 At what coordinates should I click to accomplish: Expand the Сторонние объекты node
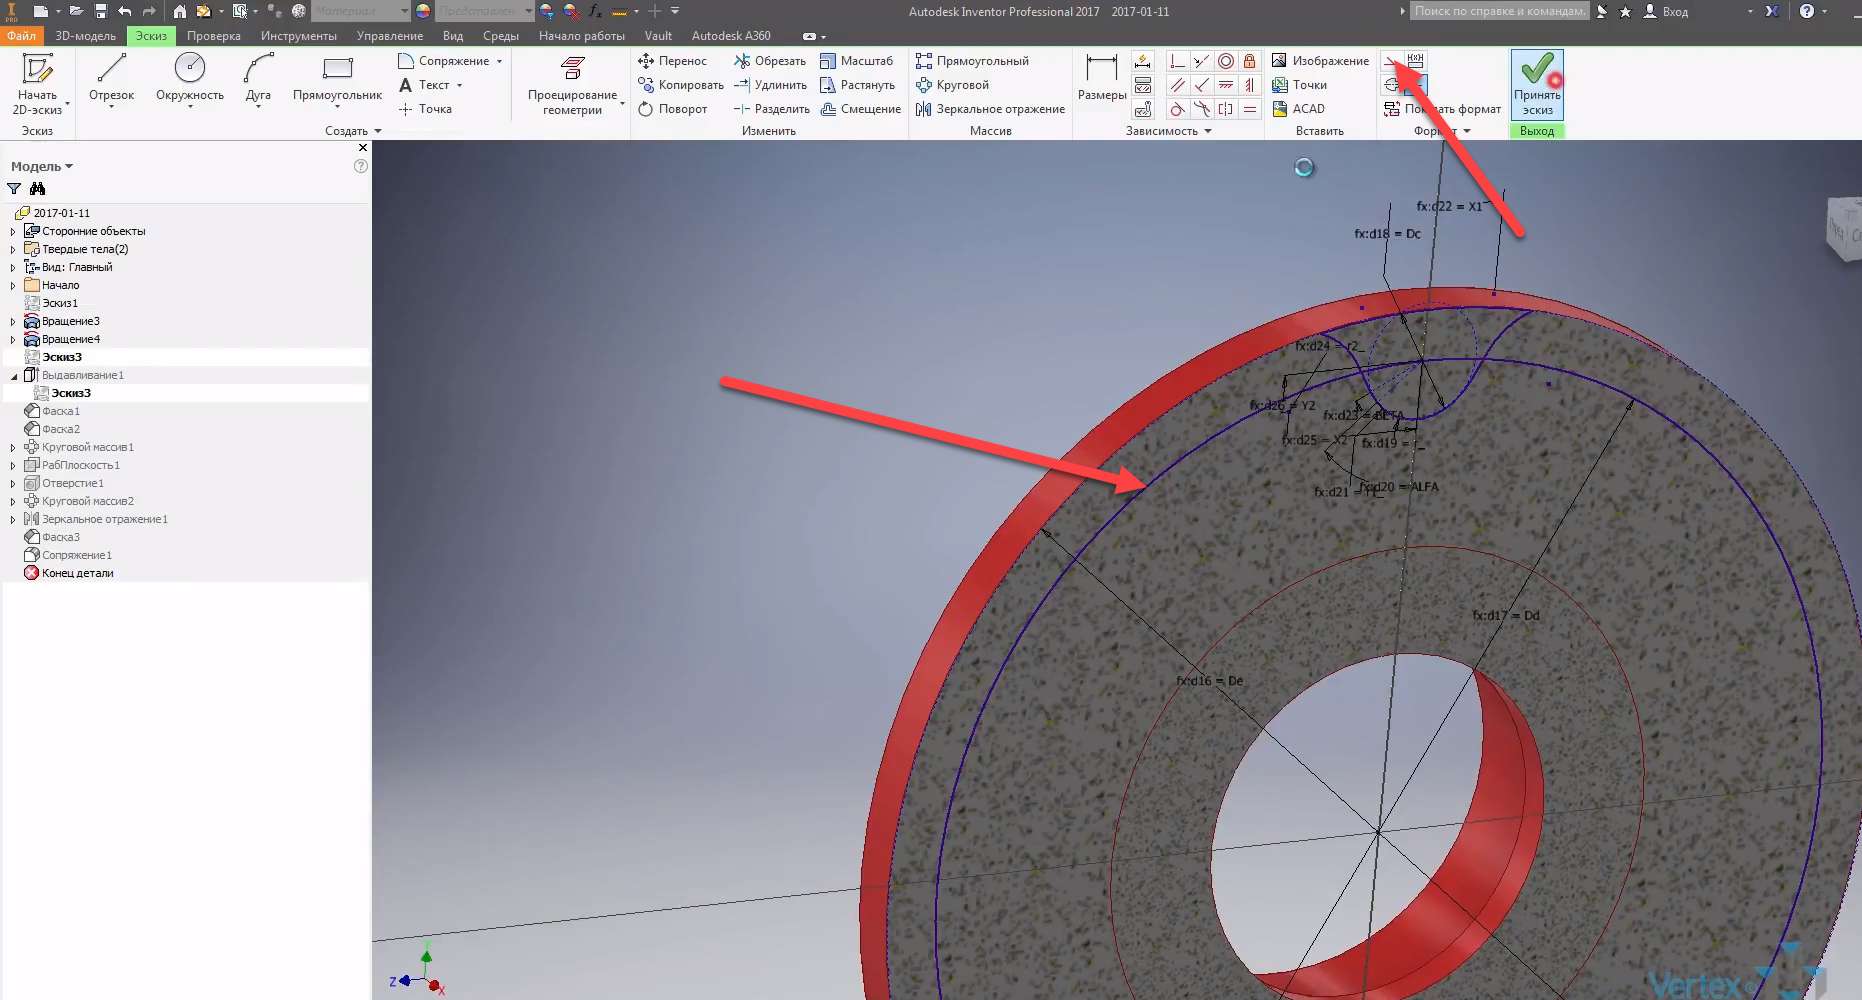click(13, 231)
